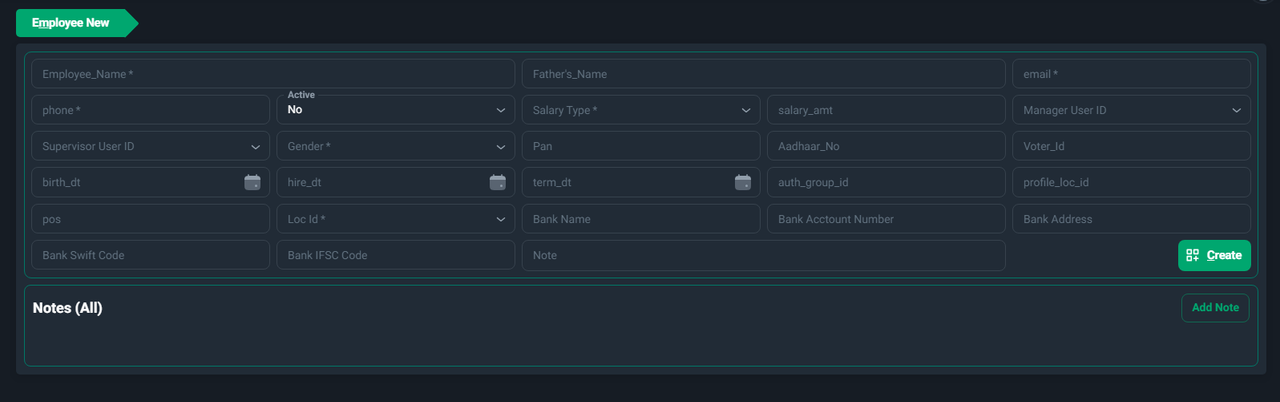This screenshot has height=402, width=1280.
Task: Click the phone input field
Action: pos(151,110)
